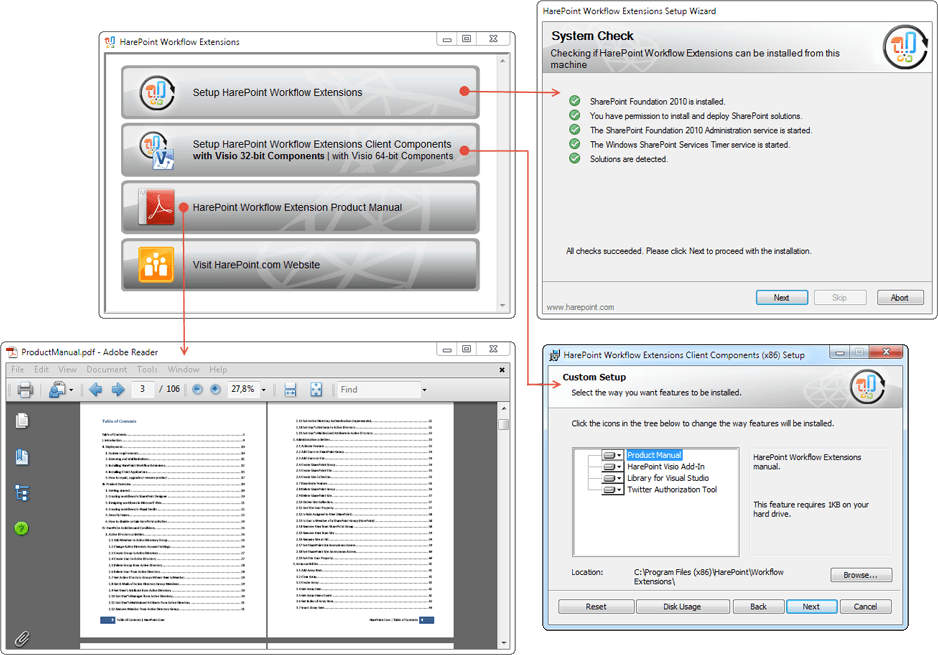This screenshot has width=938, height=655.
Task: Click the zoom out minus icon
Action: [x=197, y=389]
